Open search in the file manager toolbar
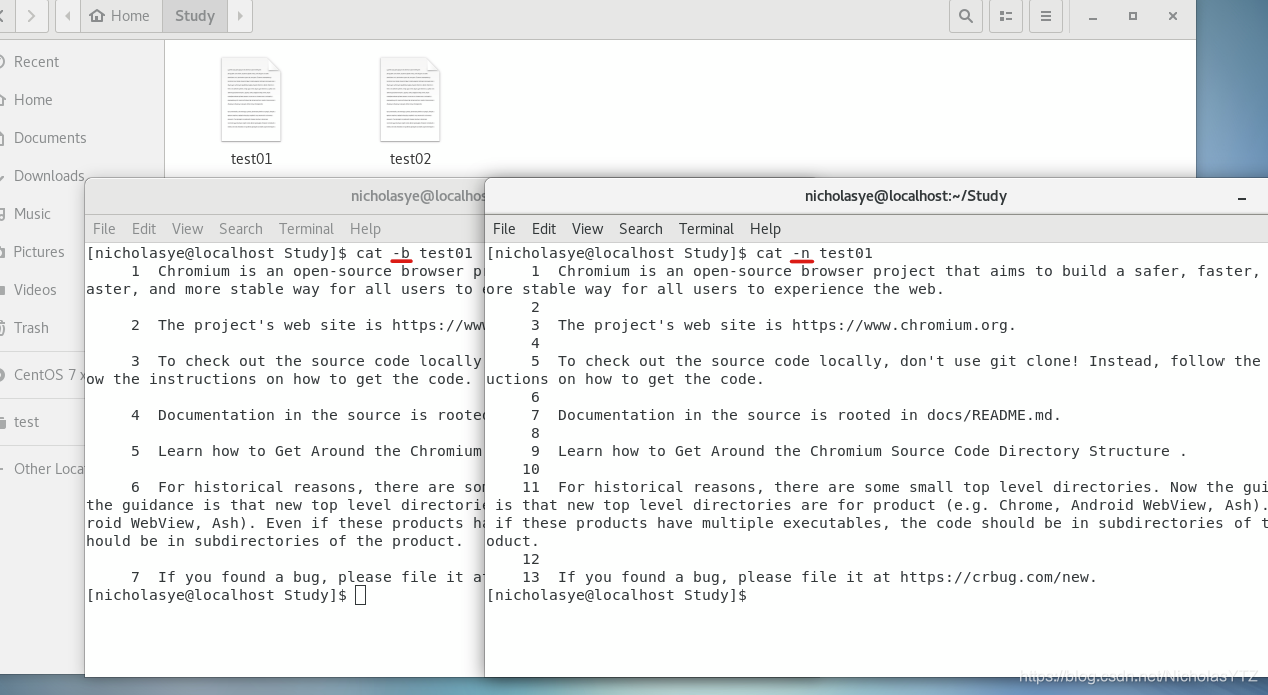The width and height of the screenshot is (1268, 695). (x=965, y=16)
